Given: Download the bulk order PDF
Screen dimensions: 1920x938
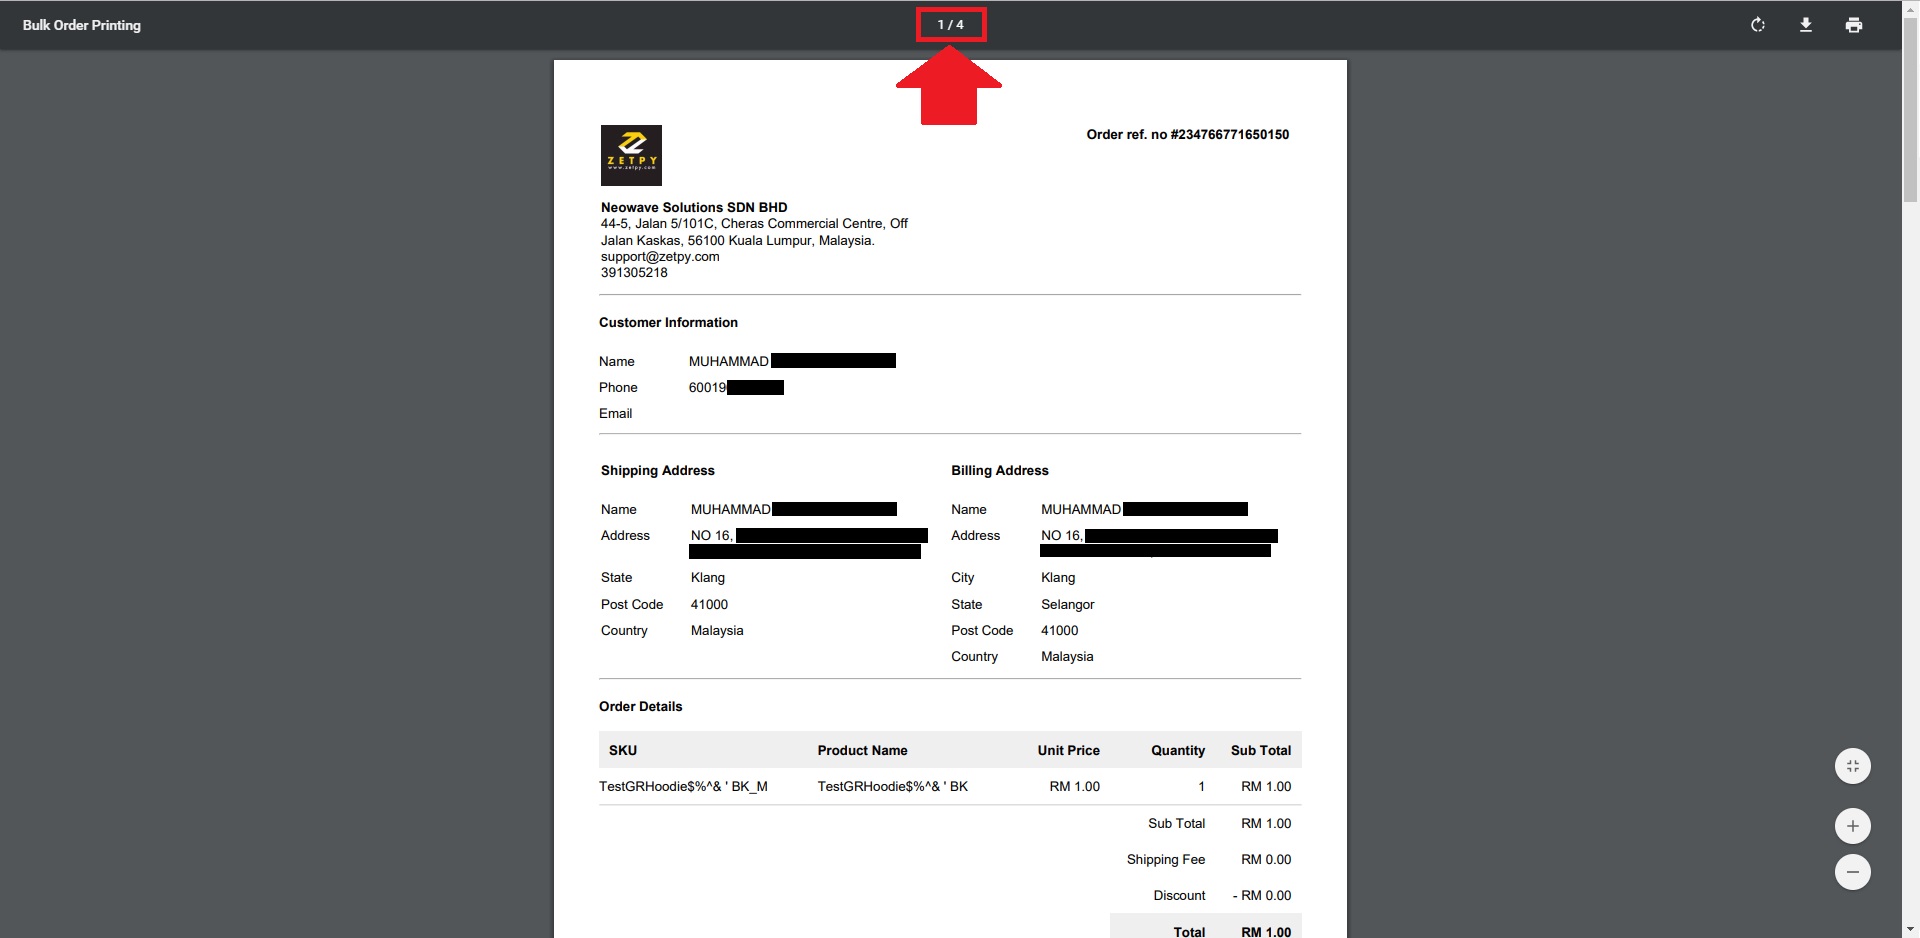Looking at the screenshot, I should 1806,25.
